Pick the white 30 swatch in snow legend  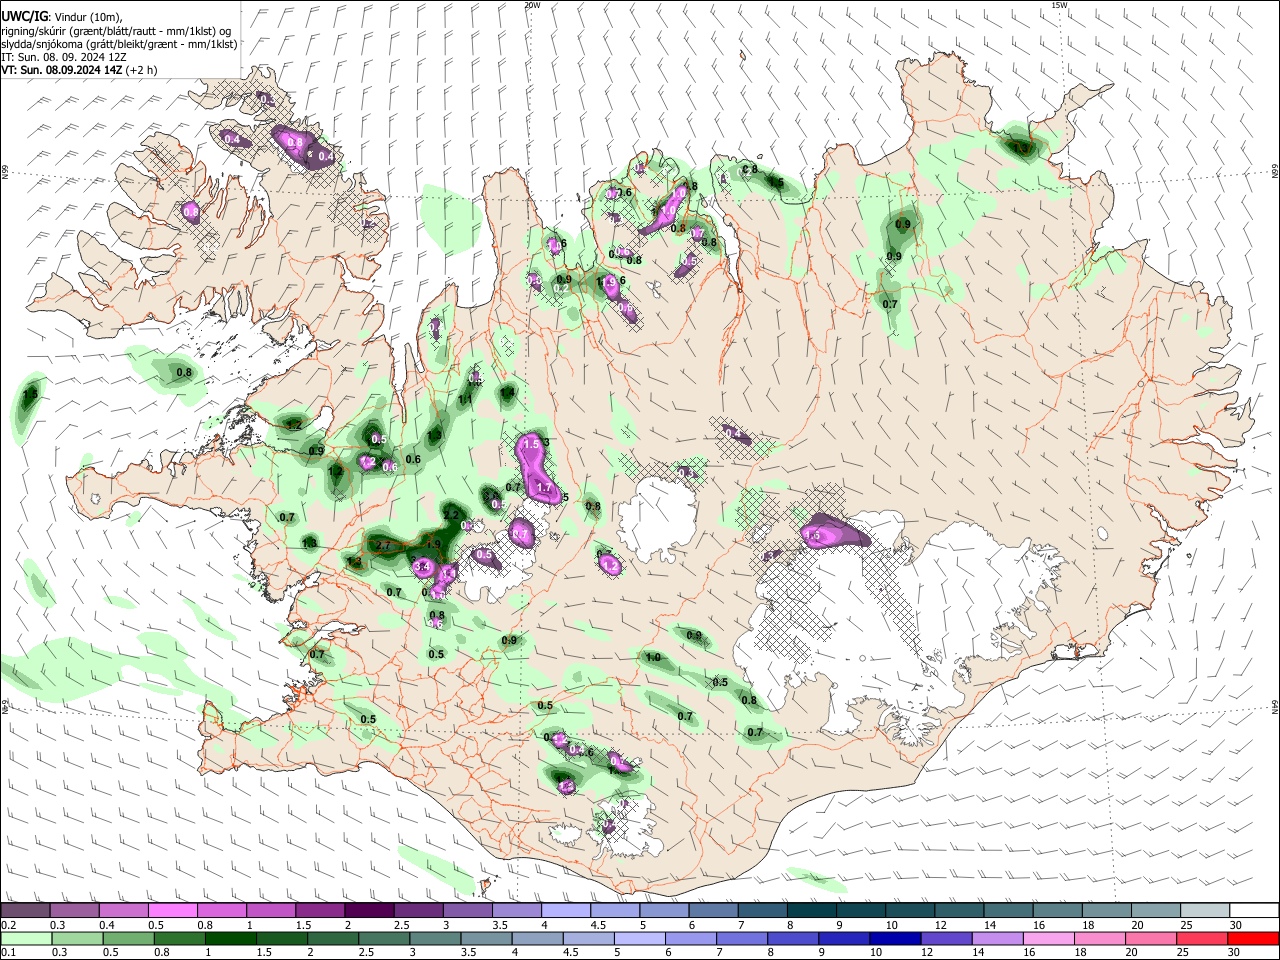click(x=1254, y=910)
